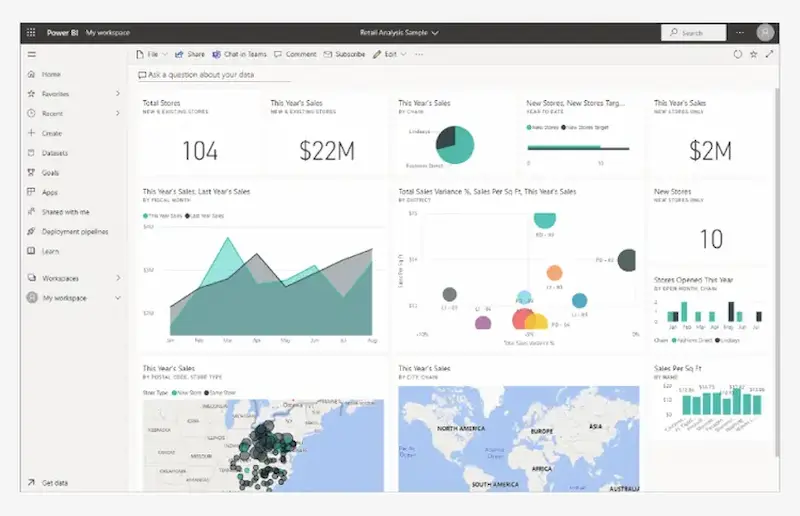Click the Workspaces icon in sidebar

point(32,278)
